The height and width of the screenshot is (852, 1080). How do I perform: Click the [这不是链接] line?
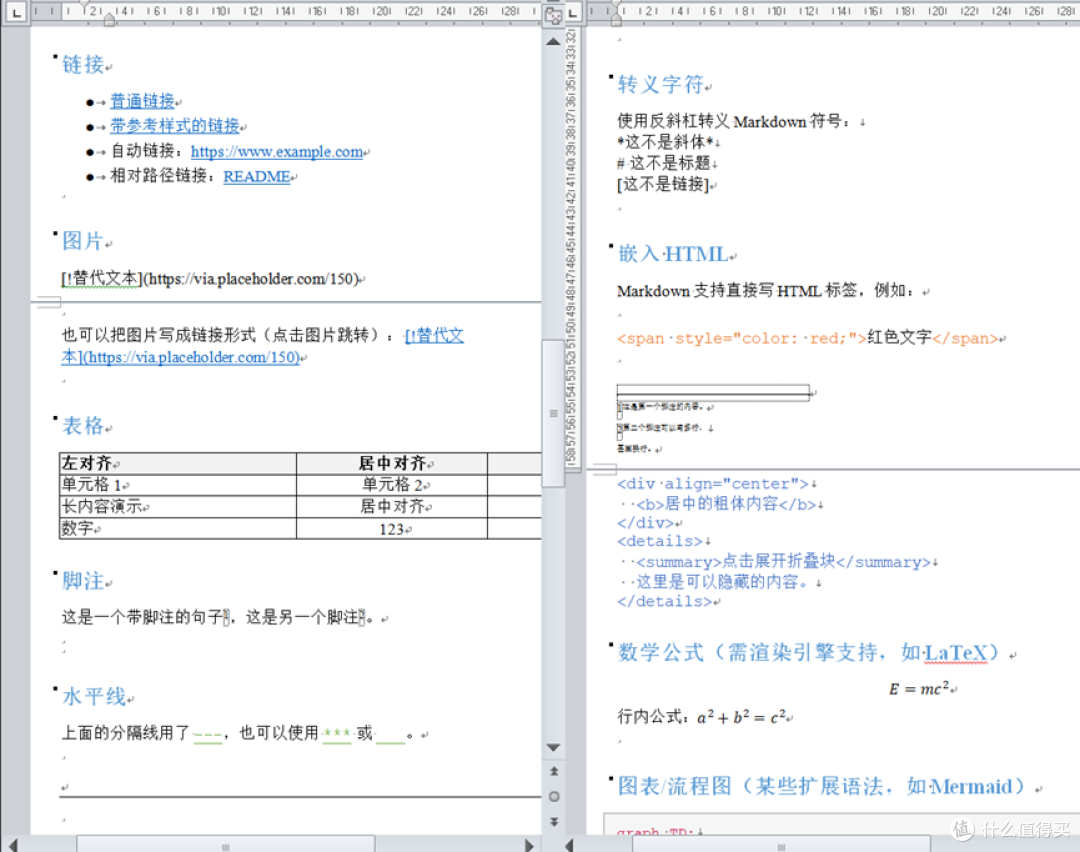(x=663, y=185)
